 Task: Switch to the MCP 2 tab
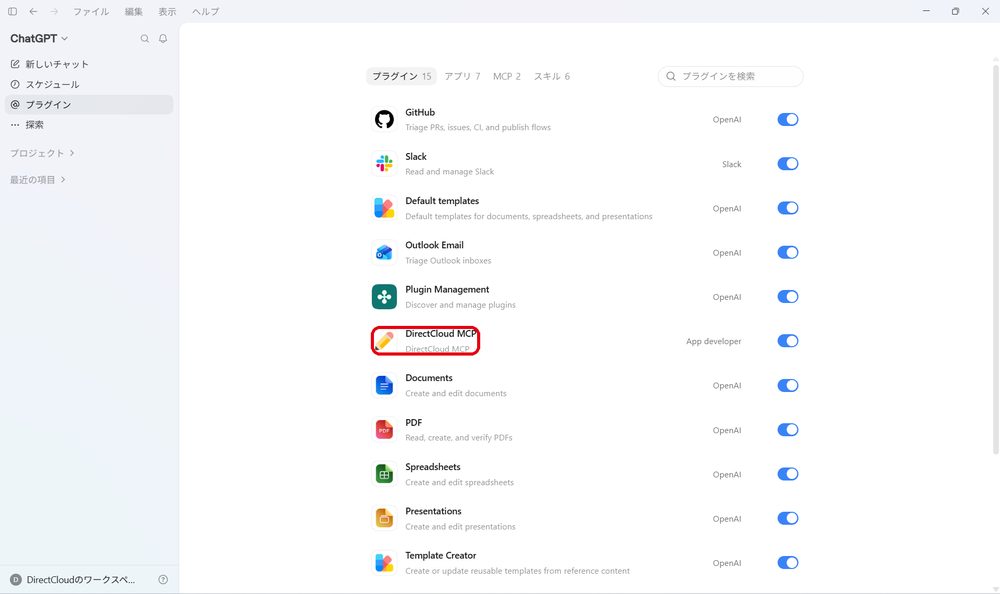[507, 77]
